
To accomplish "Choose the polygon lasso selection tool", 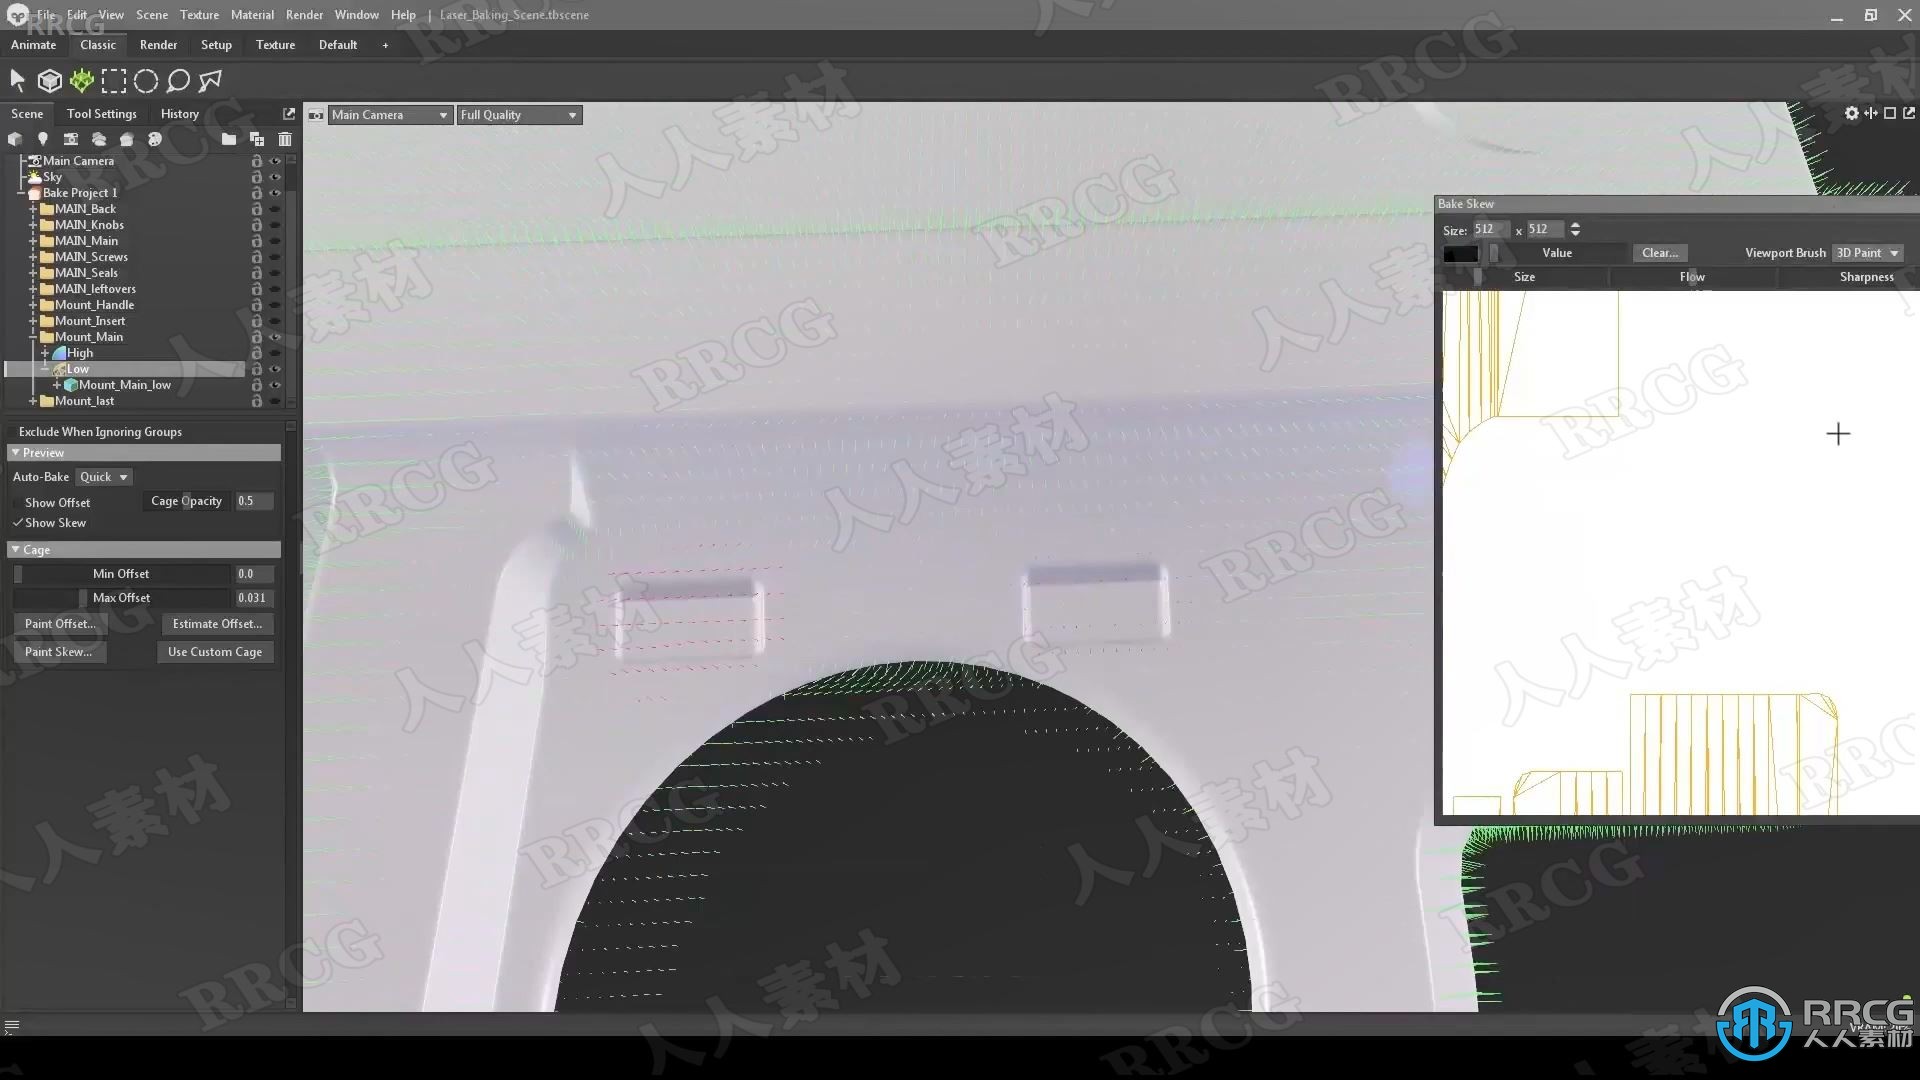I will coord(210,81).
